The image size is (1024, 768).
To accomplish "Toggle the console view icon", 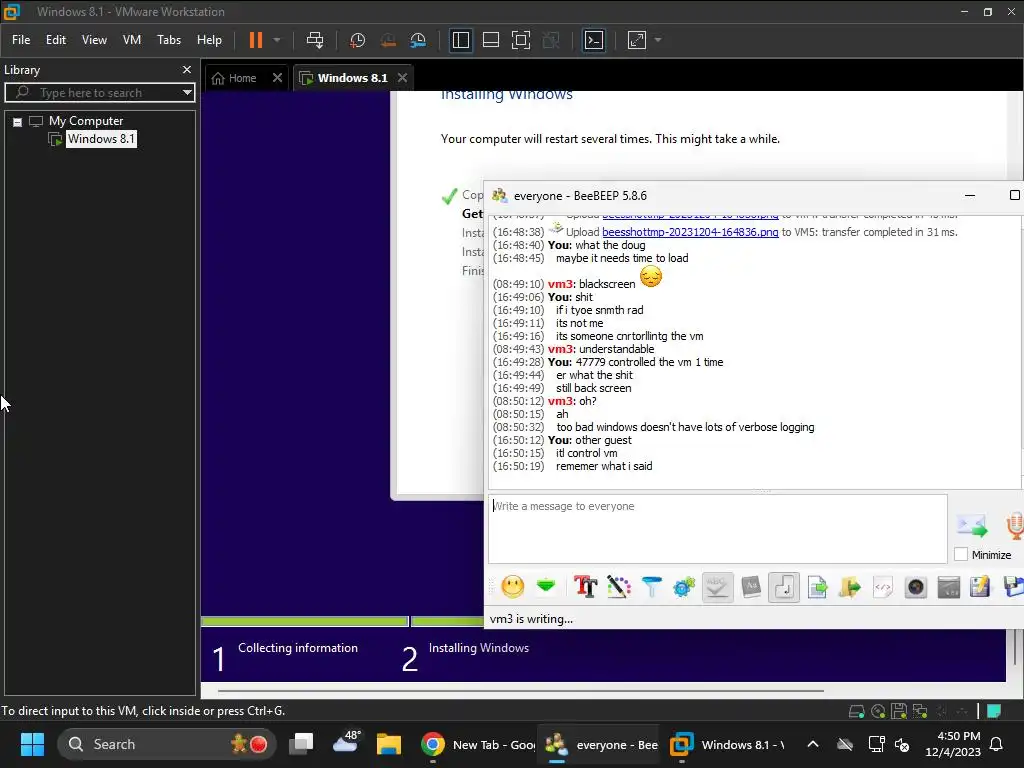I will (x=594, y=40).
